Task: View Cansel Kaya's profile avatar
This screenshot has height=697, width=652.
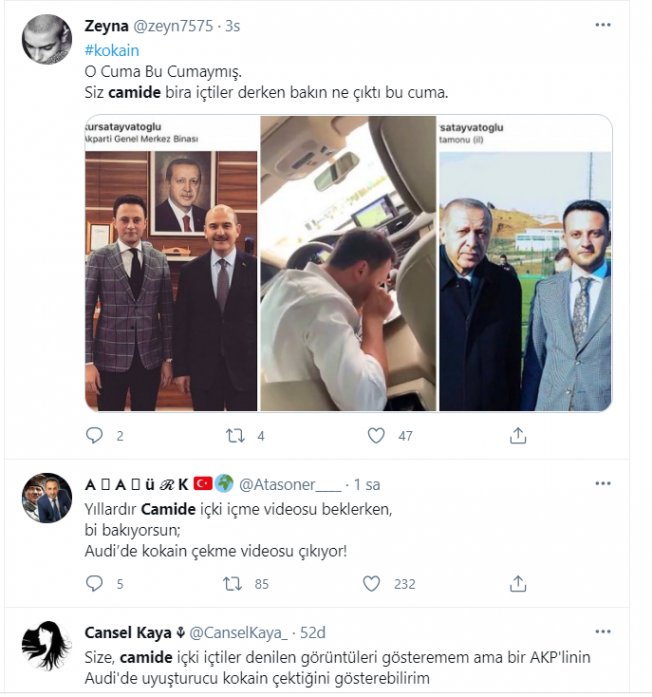Action: 47,645
